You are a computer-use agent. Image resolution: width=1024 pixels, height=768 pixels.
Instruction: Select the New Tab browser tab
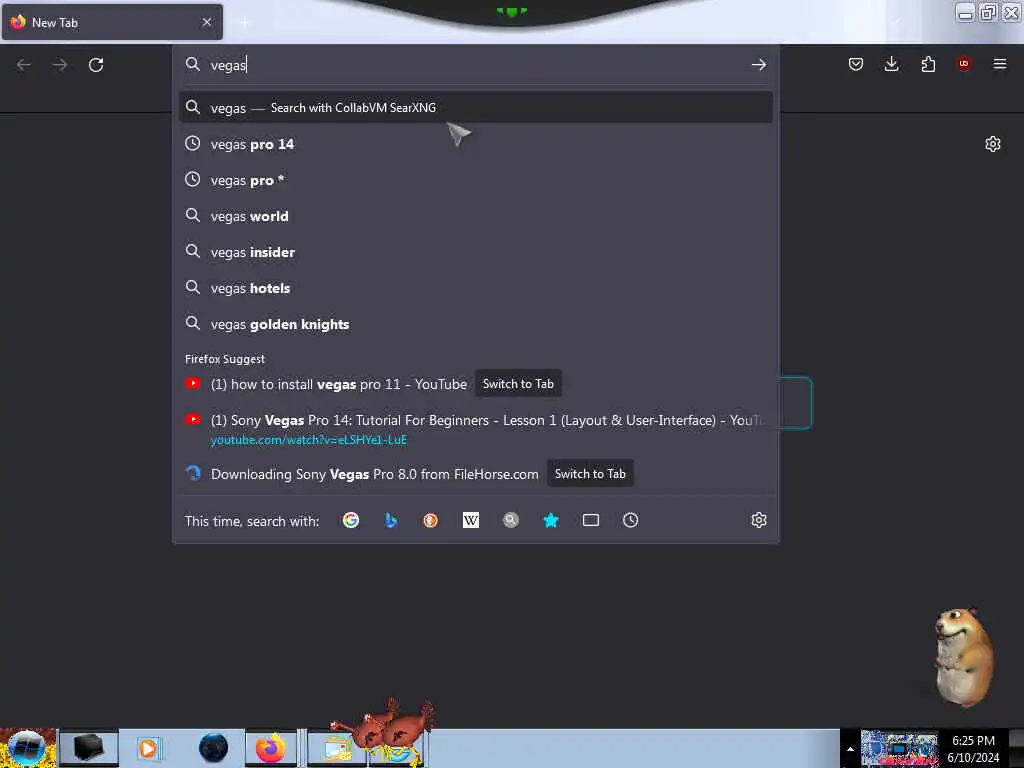point(112,22)
